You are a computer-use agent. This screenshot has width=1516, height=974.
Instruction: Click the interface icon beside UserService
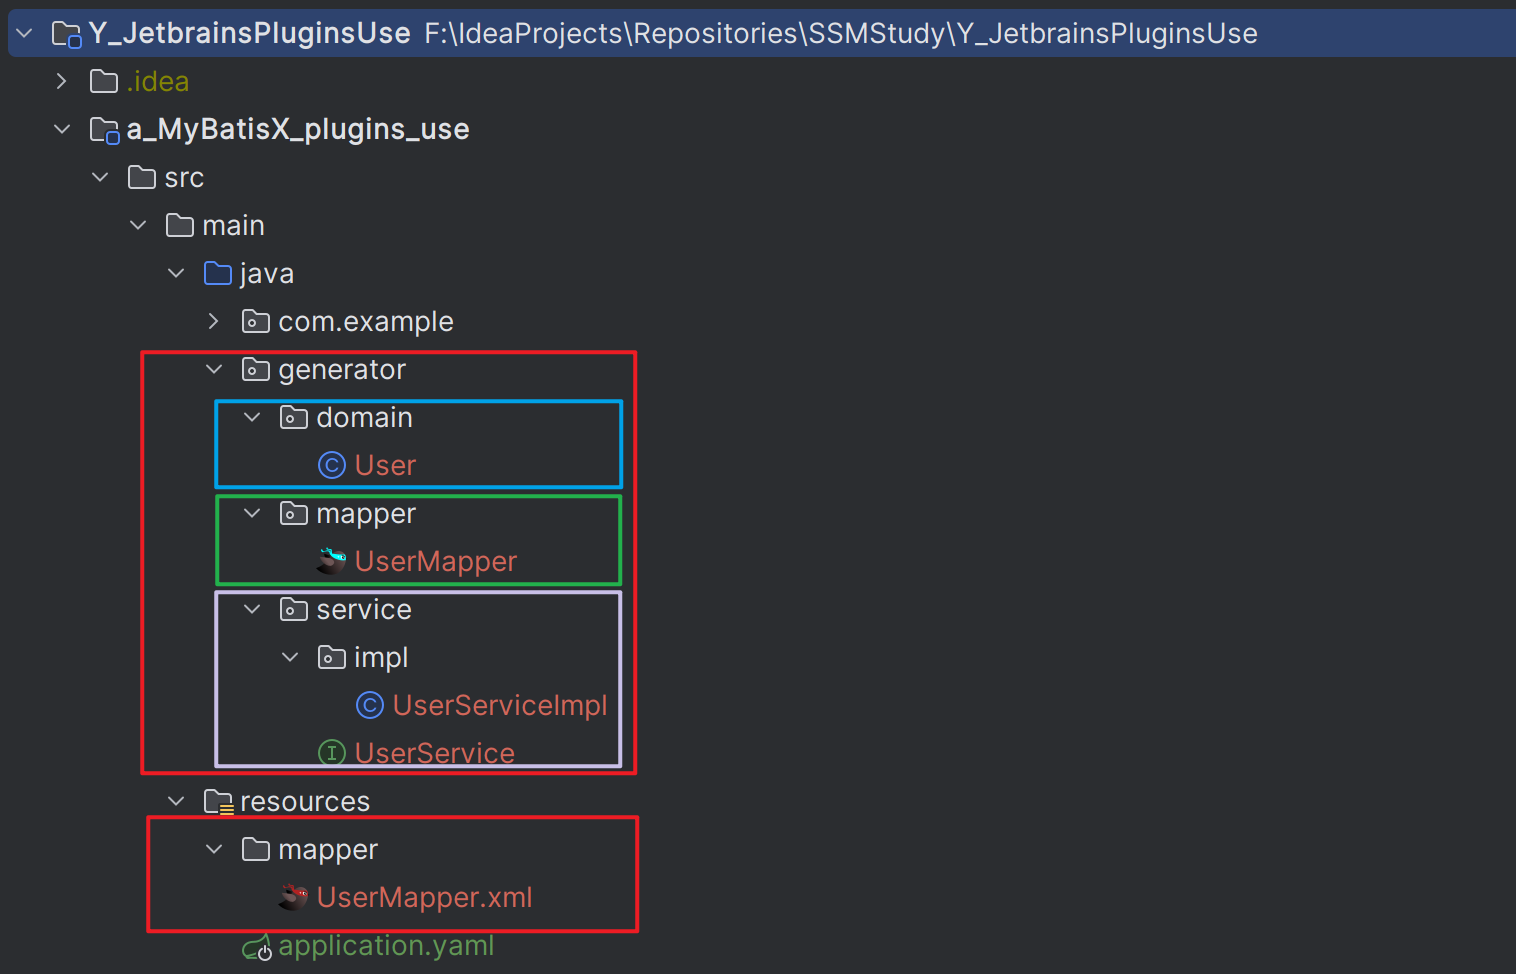[331, 752]
